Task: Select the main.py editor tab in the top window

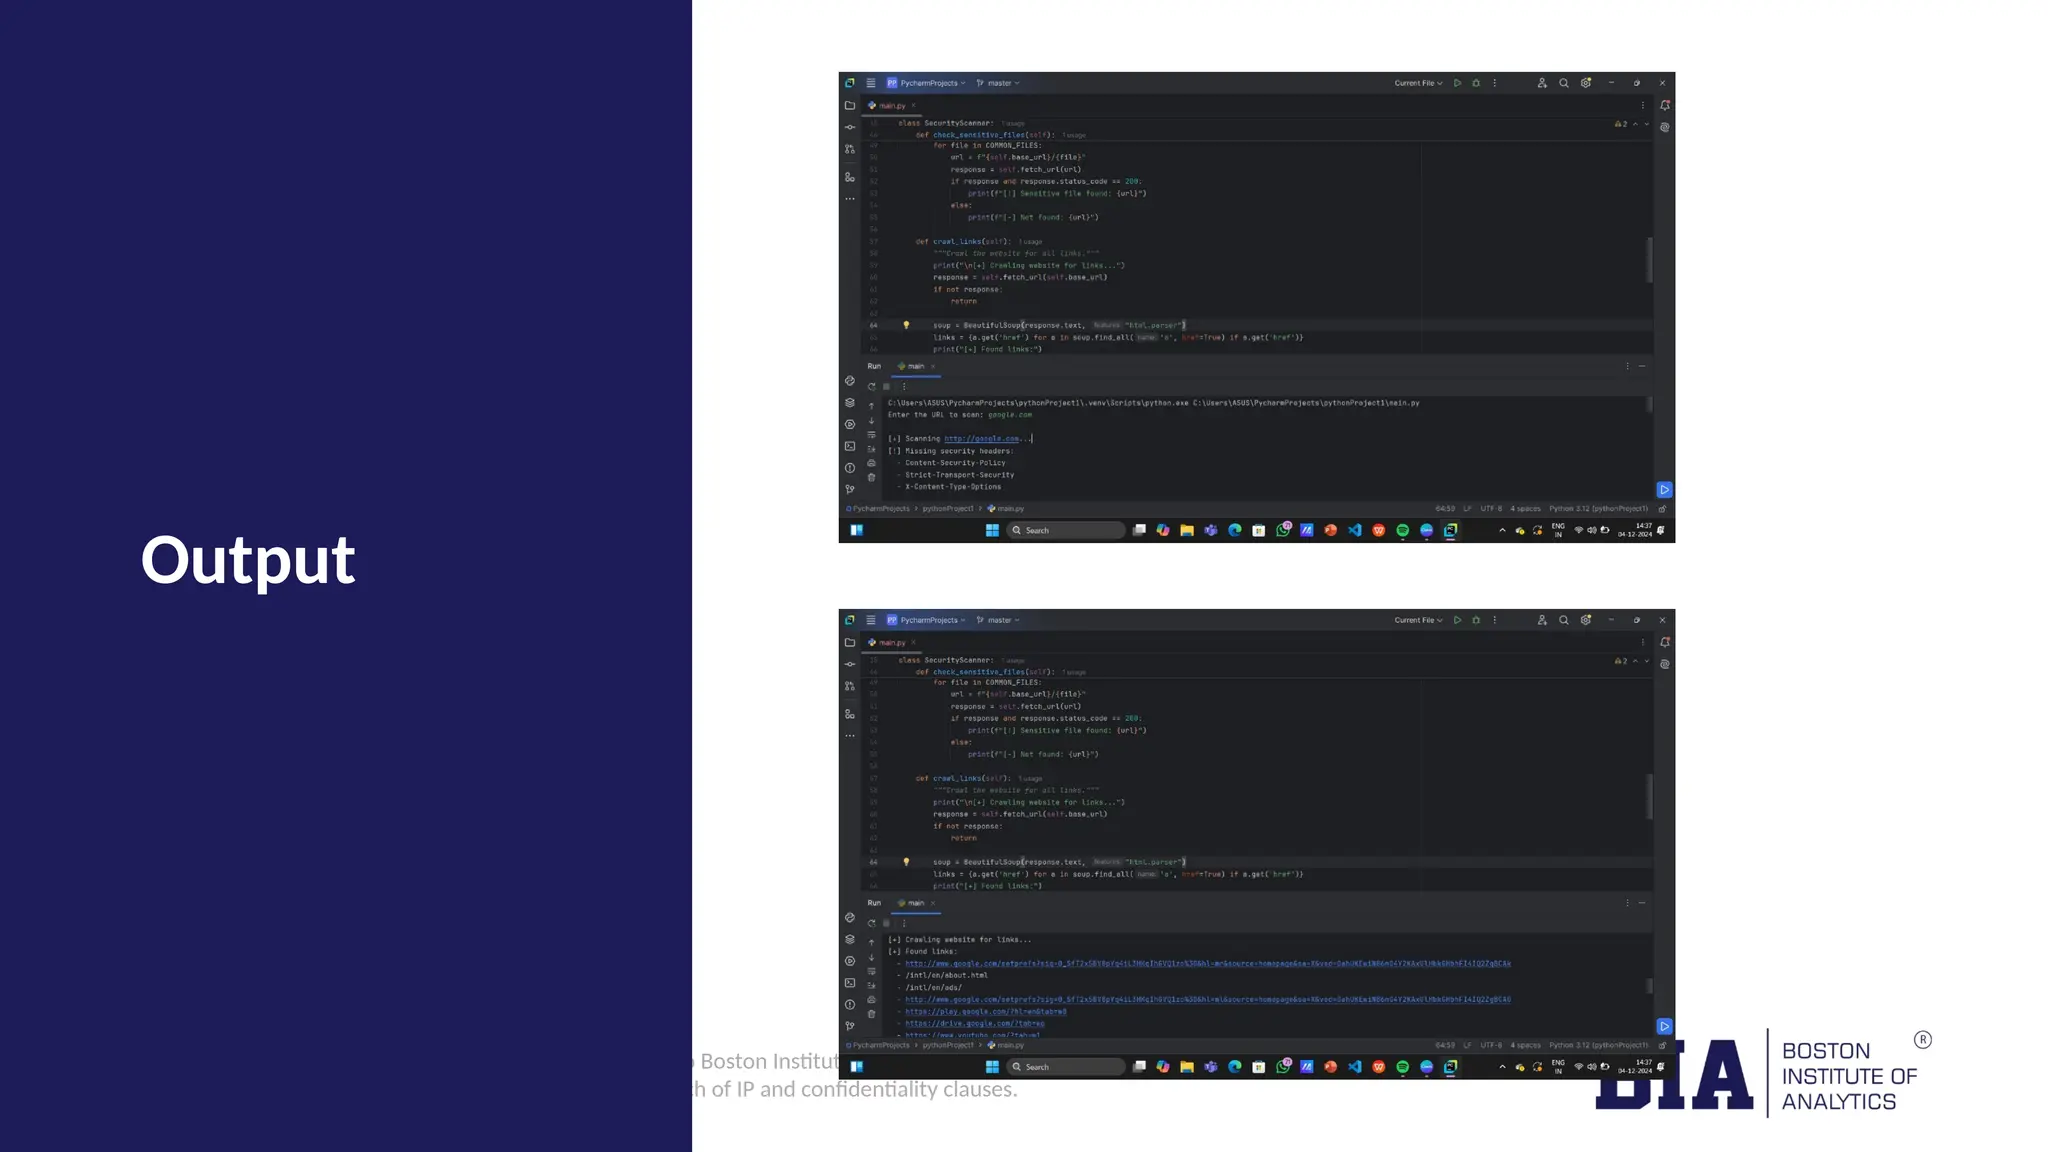Action: [891, 105]
